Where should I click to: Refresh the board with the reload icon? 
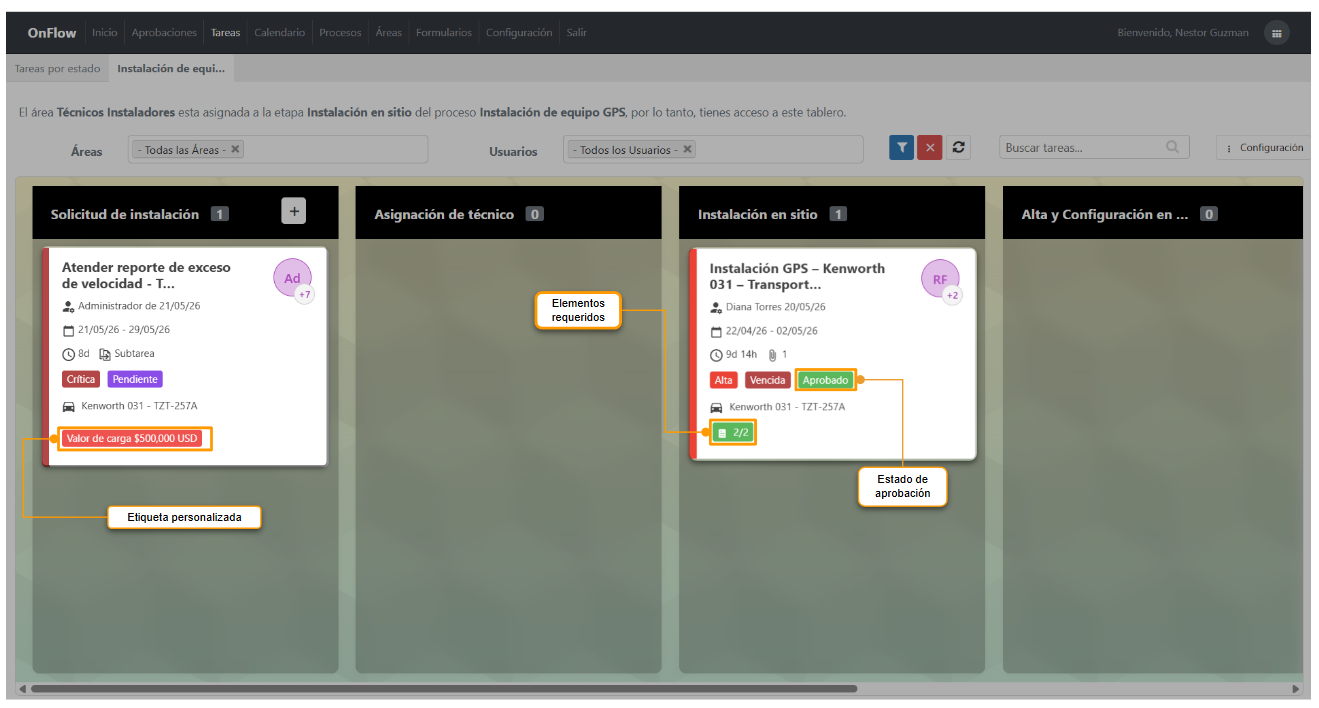(958, 148)
